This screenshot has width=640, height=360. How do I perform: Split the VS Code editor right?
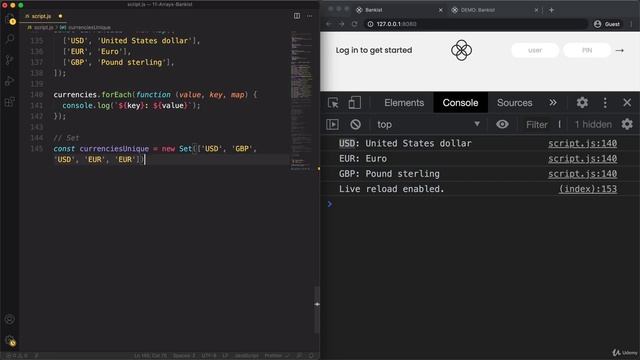(297, 16)
